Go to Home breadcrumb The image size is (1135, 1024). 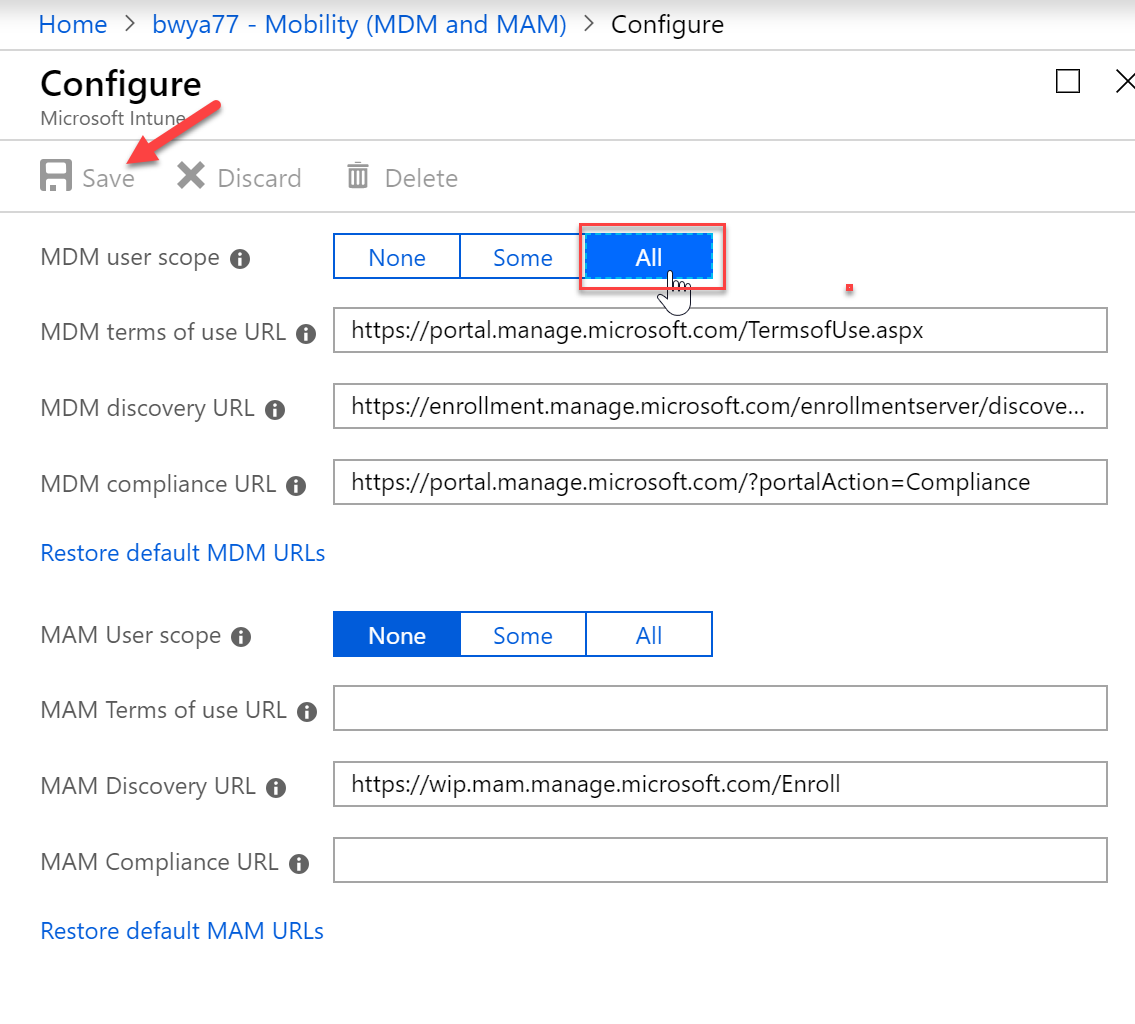72,24
